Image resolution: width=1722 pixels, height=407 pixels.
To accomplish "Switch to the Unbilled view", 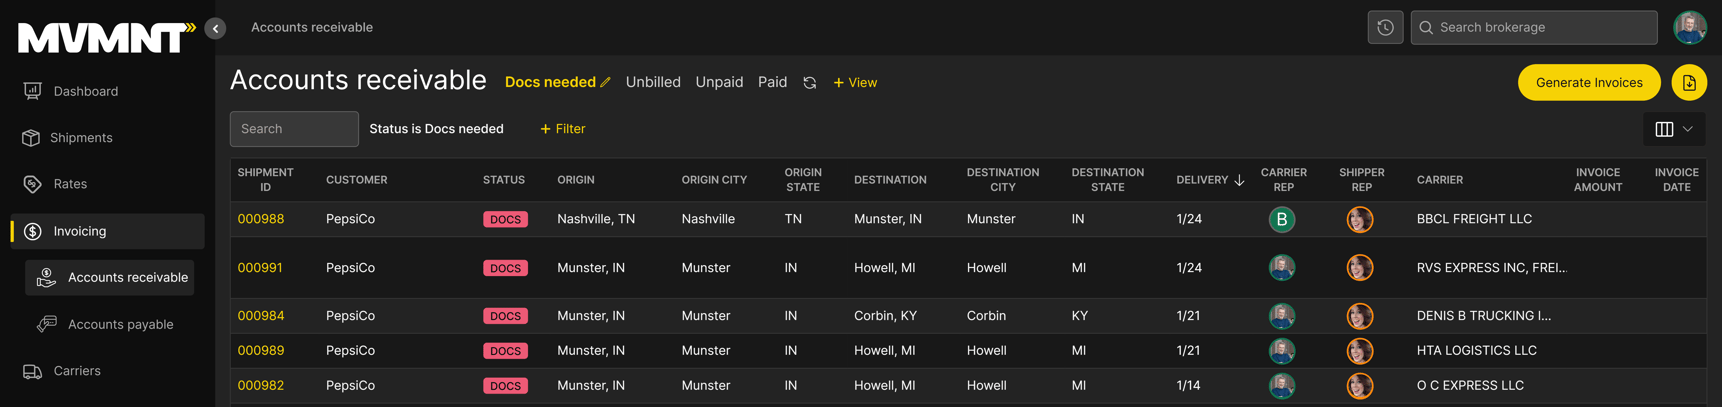I will click(x=653, y=83).
